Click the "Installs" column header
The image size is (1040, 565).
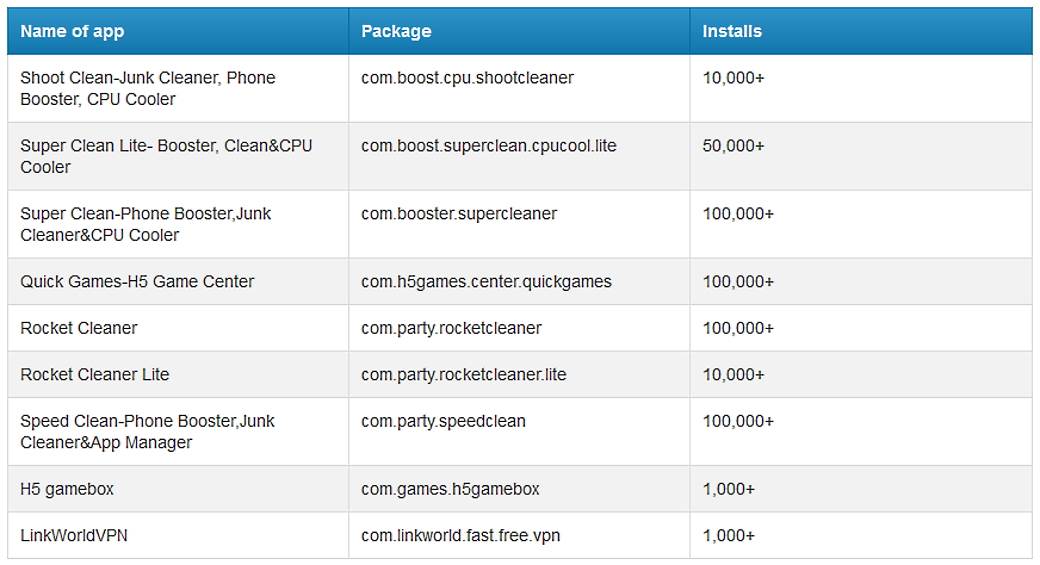(731, 31)
